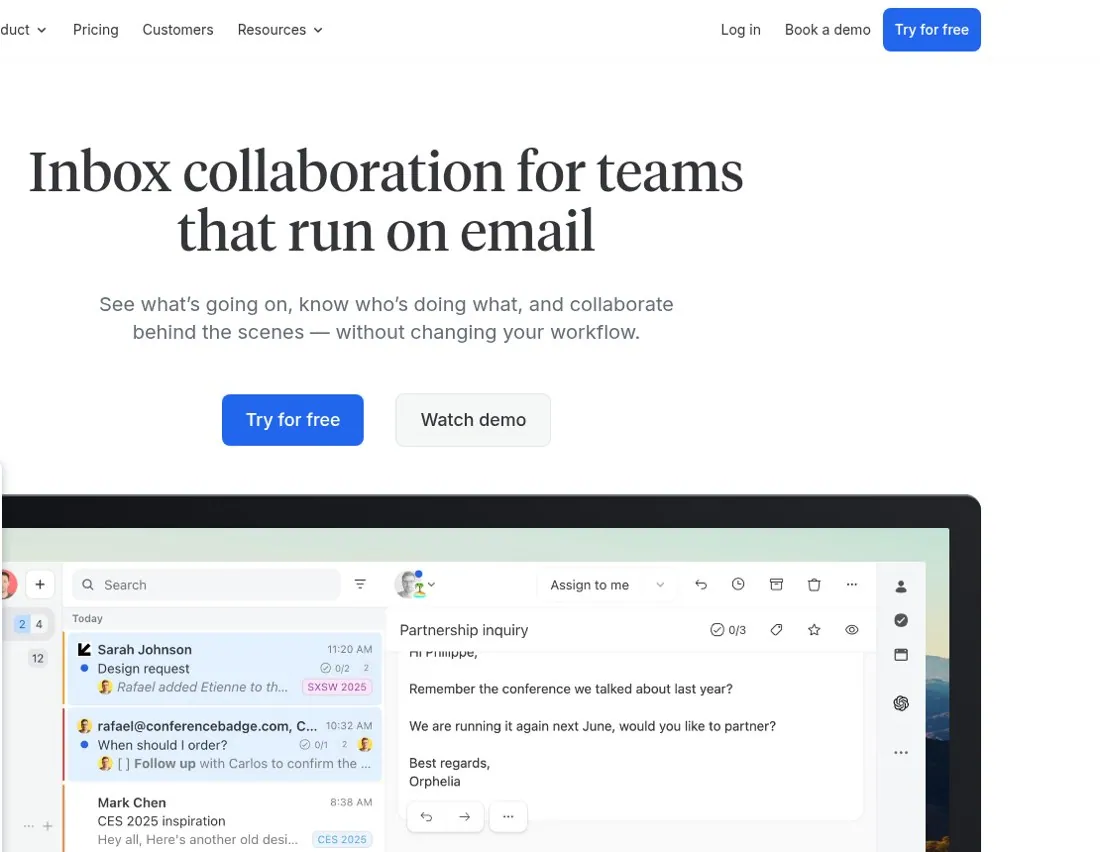1100x852 pixels.
Task: Click the Today section header
Action: [88, 618]
